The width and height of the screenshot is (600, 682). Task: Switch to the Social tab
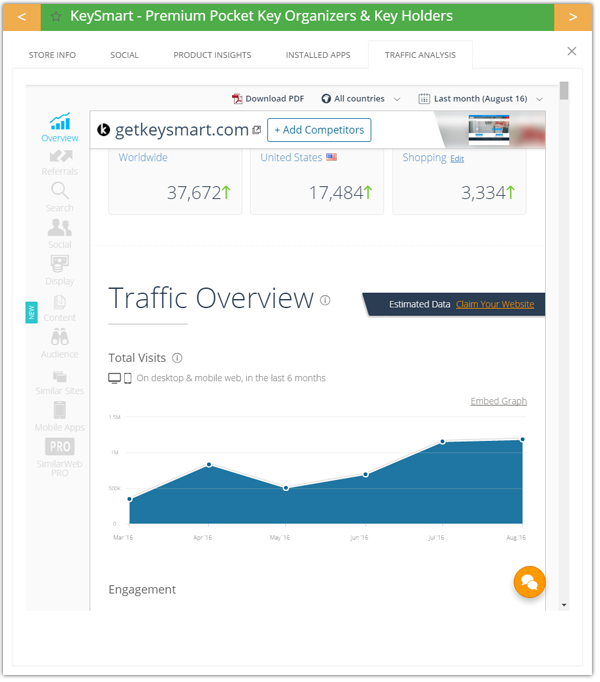tap(124, 55)
